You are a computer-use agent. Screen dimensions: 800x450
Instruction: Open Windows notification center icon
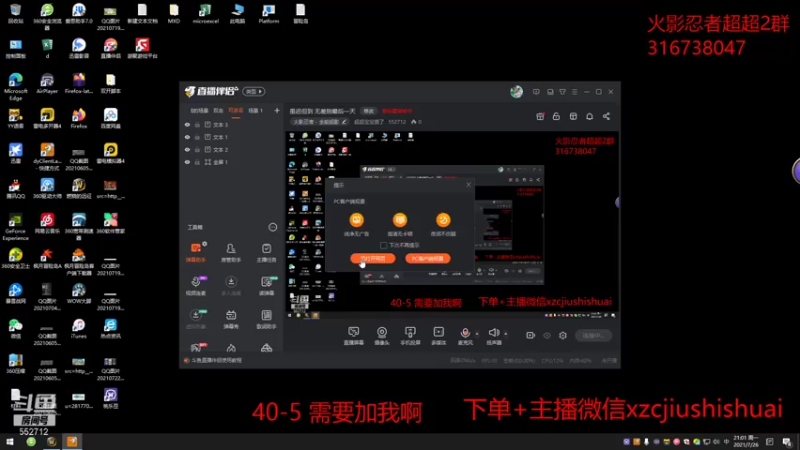pos(787,442)
